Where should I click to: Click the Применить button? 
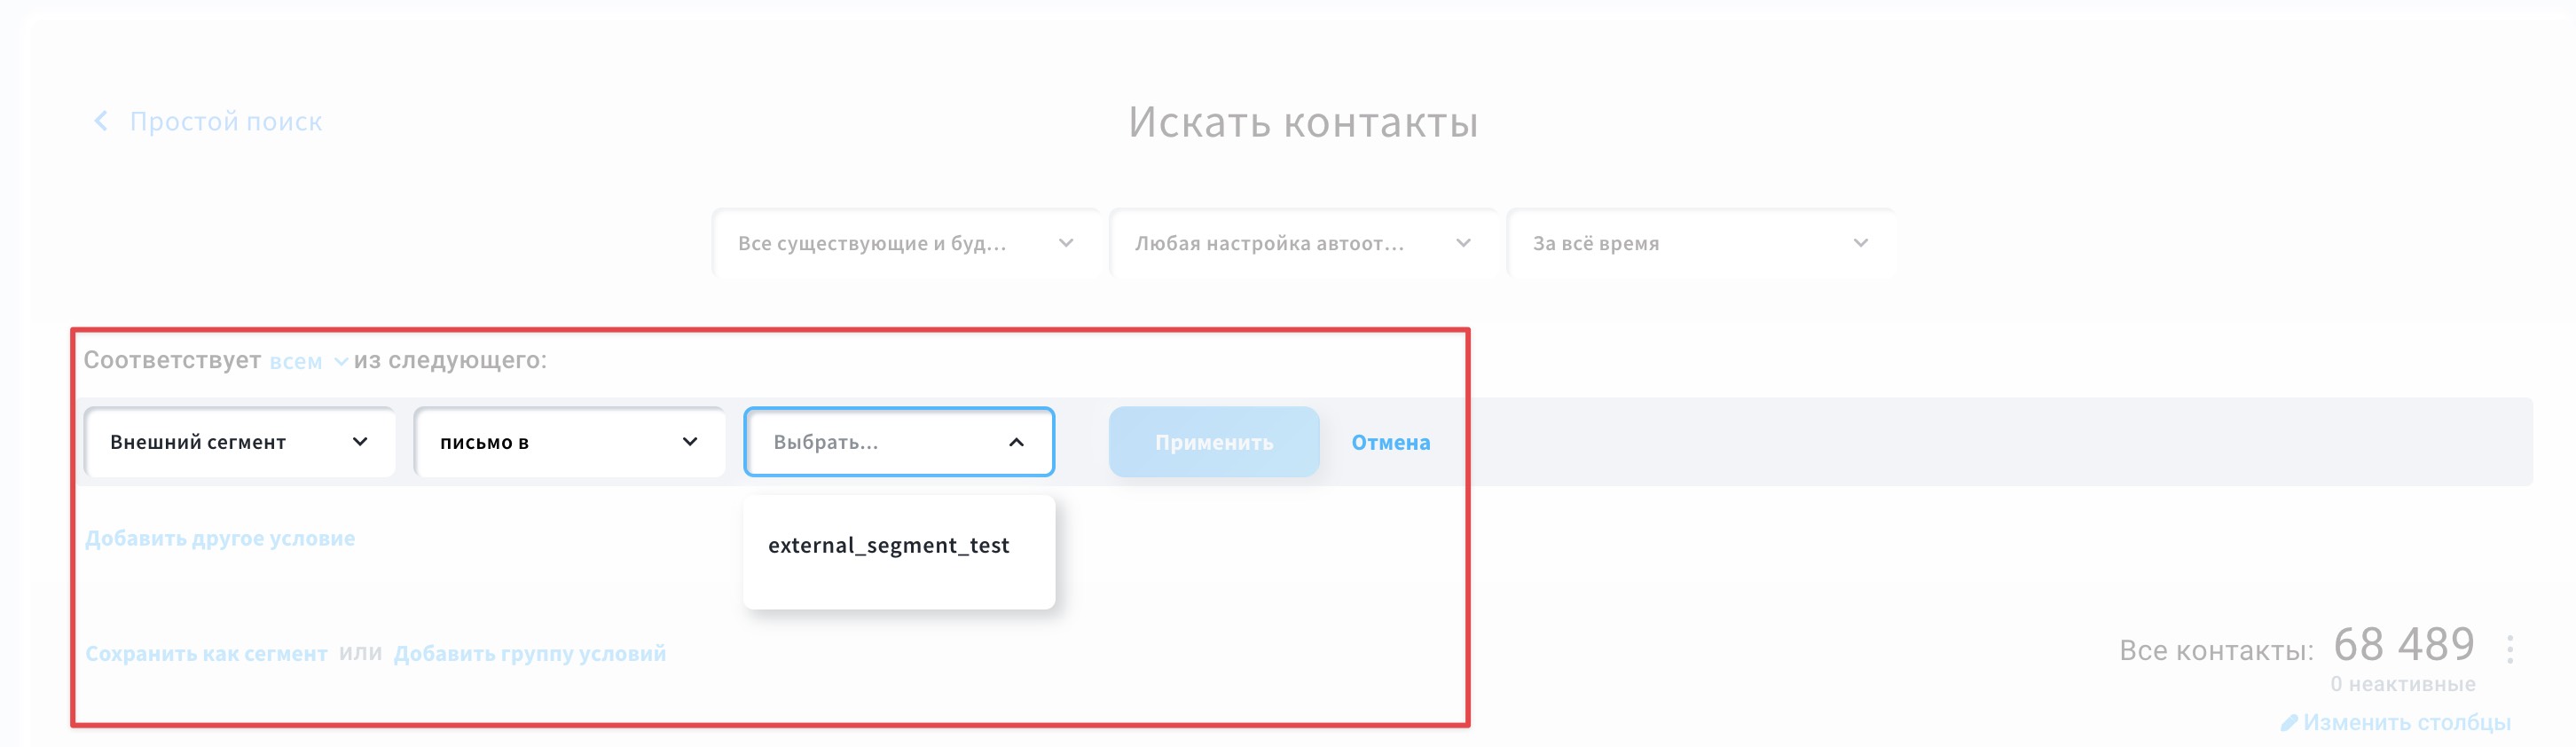tap(1214, 442)
